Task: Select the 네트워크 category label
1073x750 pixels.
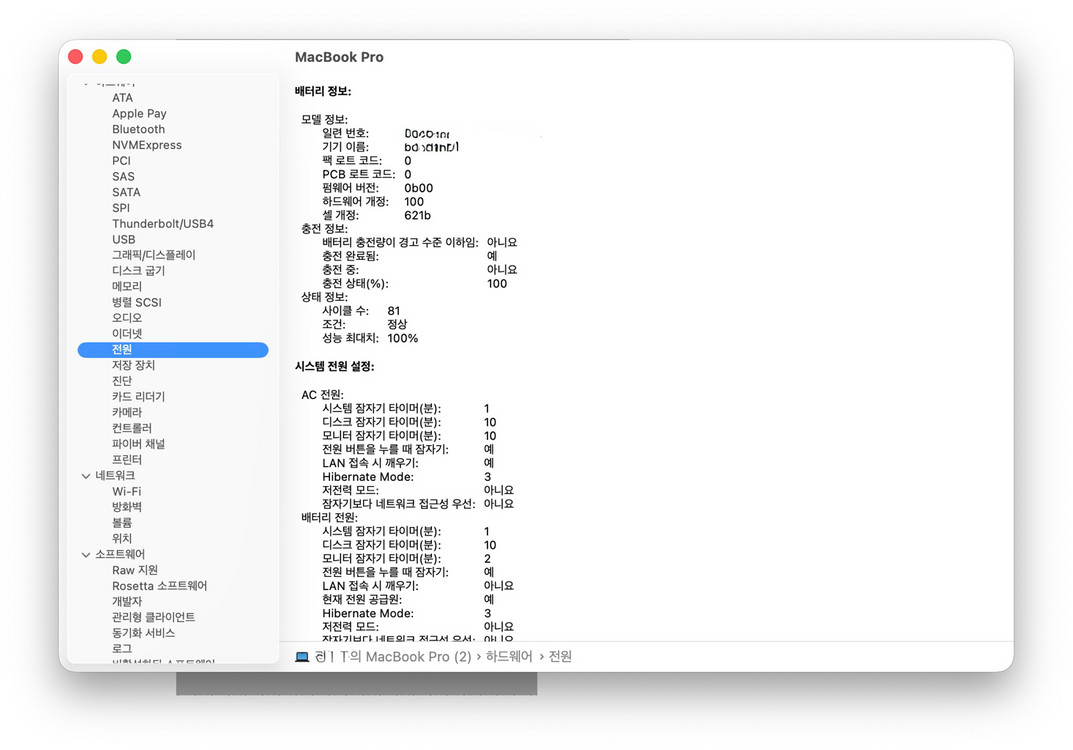Action: click(115, 476)
